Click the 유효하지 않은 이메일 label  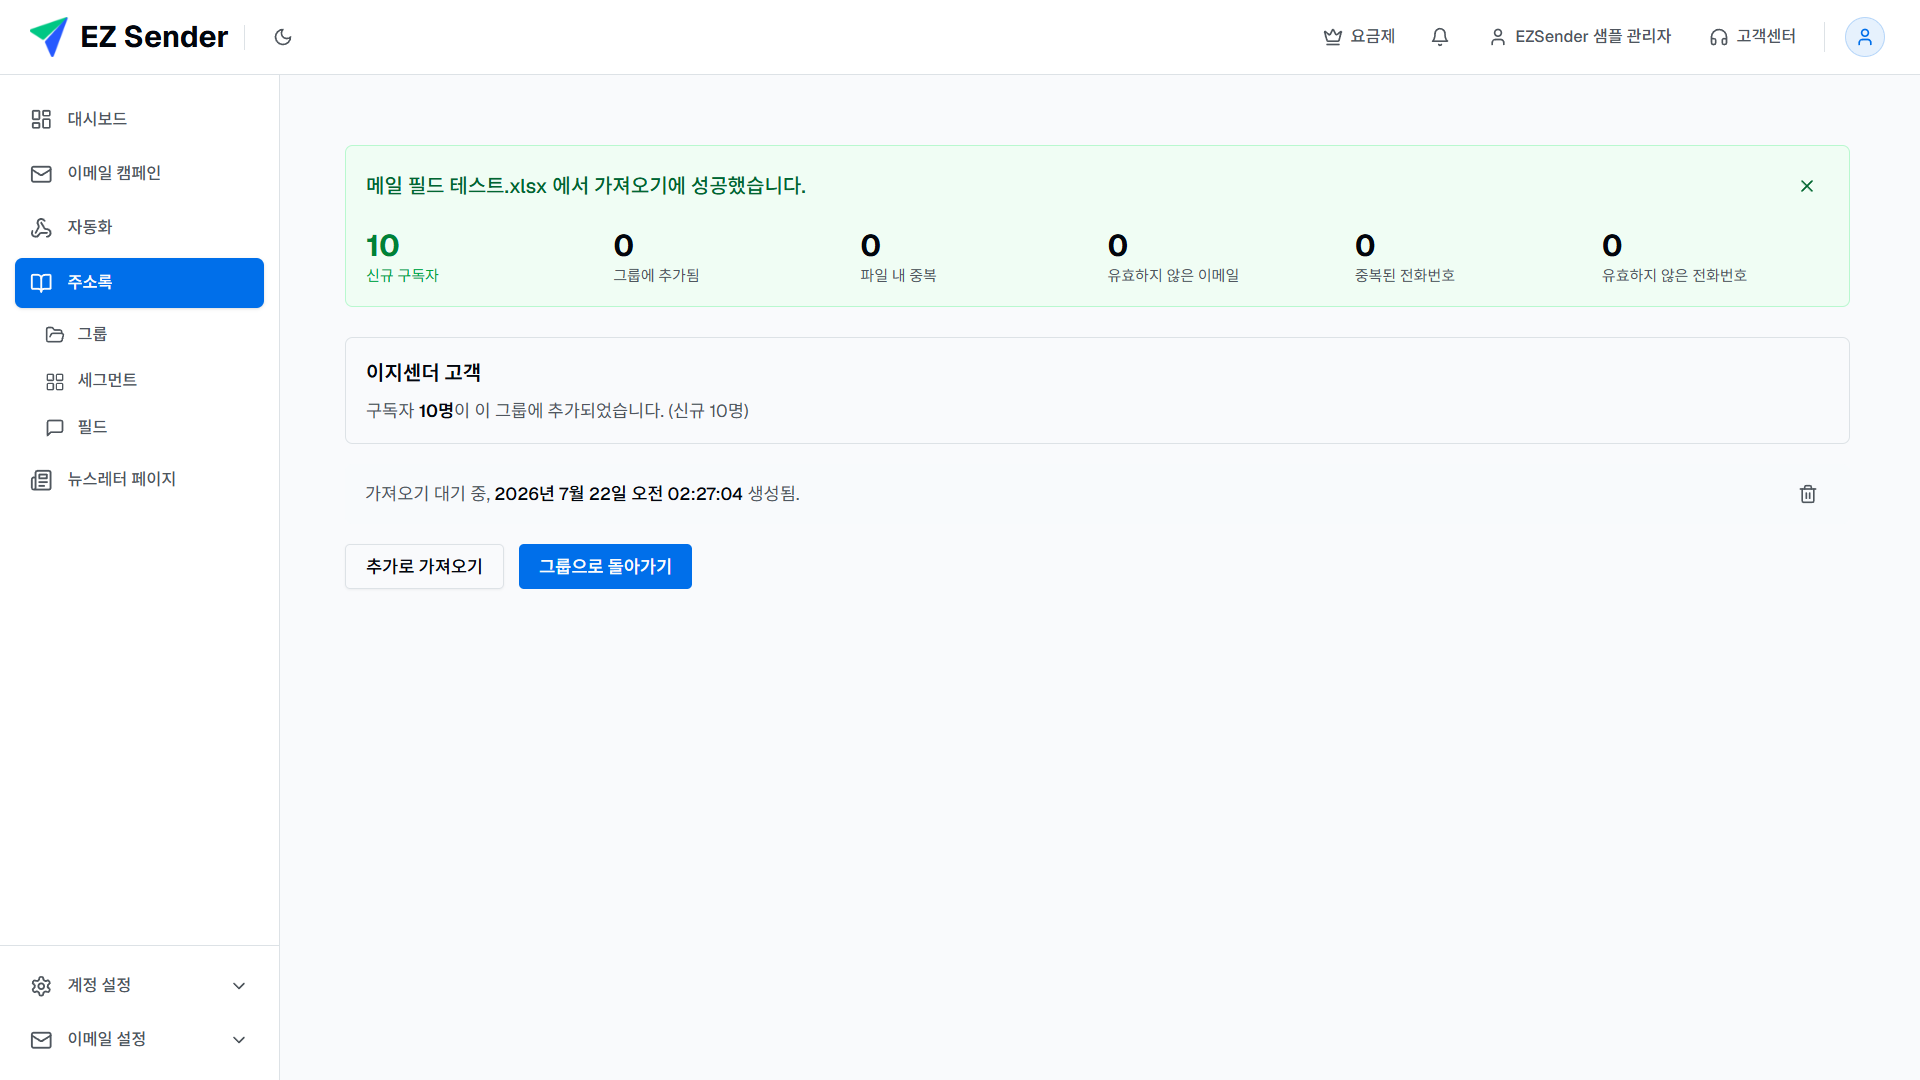click(x=1173, y=275)
